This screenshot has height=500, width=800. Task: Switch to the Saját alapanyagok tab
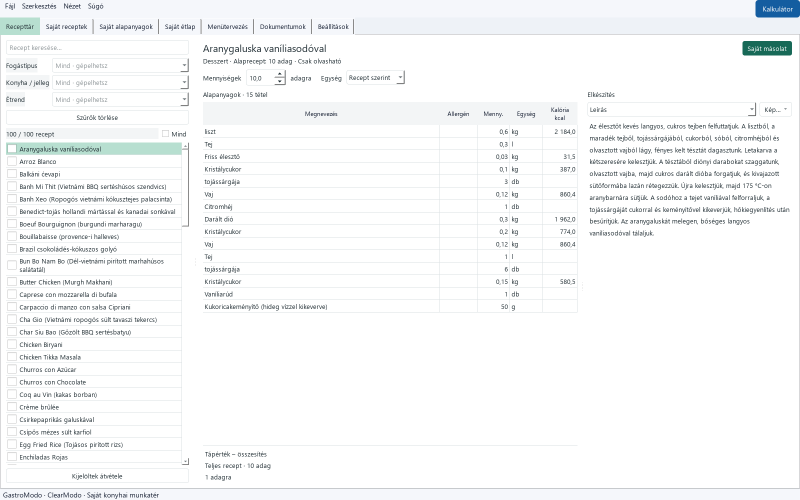coord(126,27)
